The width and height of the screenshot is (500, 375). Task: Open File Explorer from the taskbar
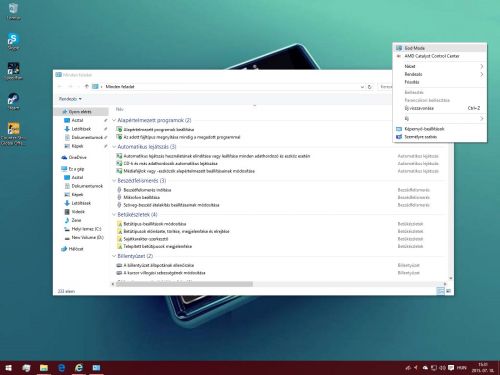coord(44,368)
